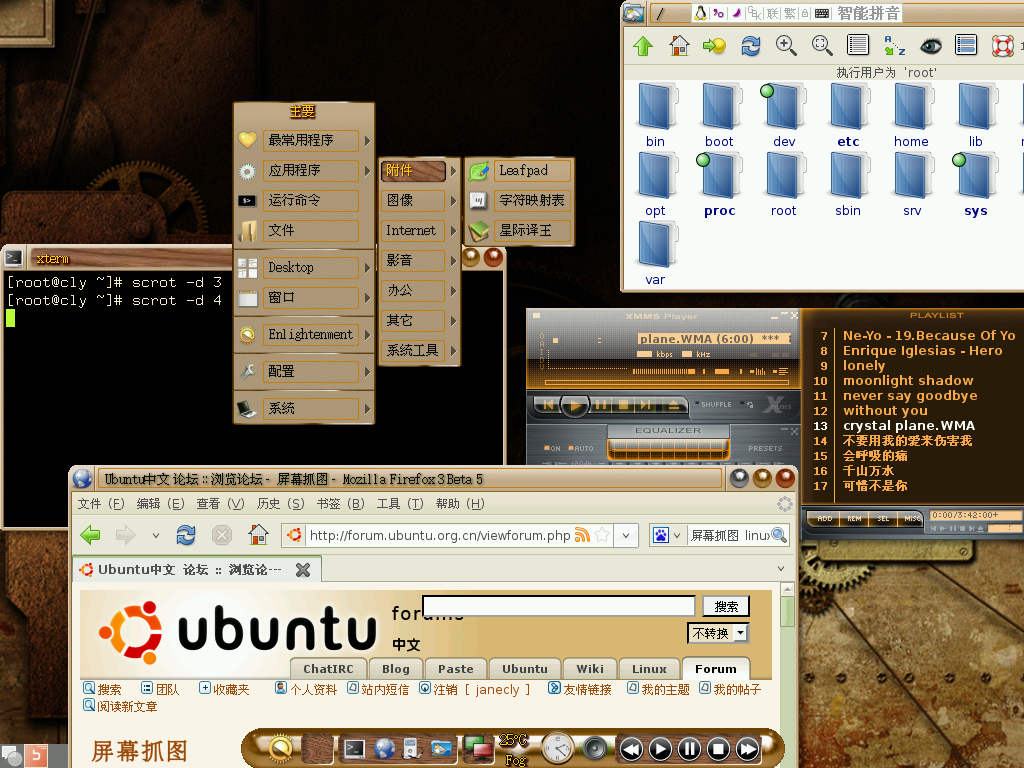Screen dimensions: 1024x768
Task: Click XMMS seek position bar
Action: pos(666,383)
